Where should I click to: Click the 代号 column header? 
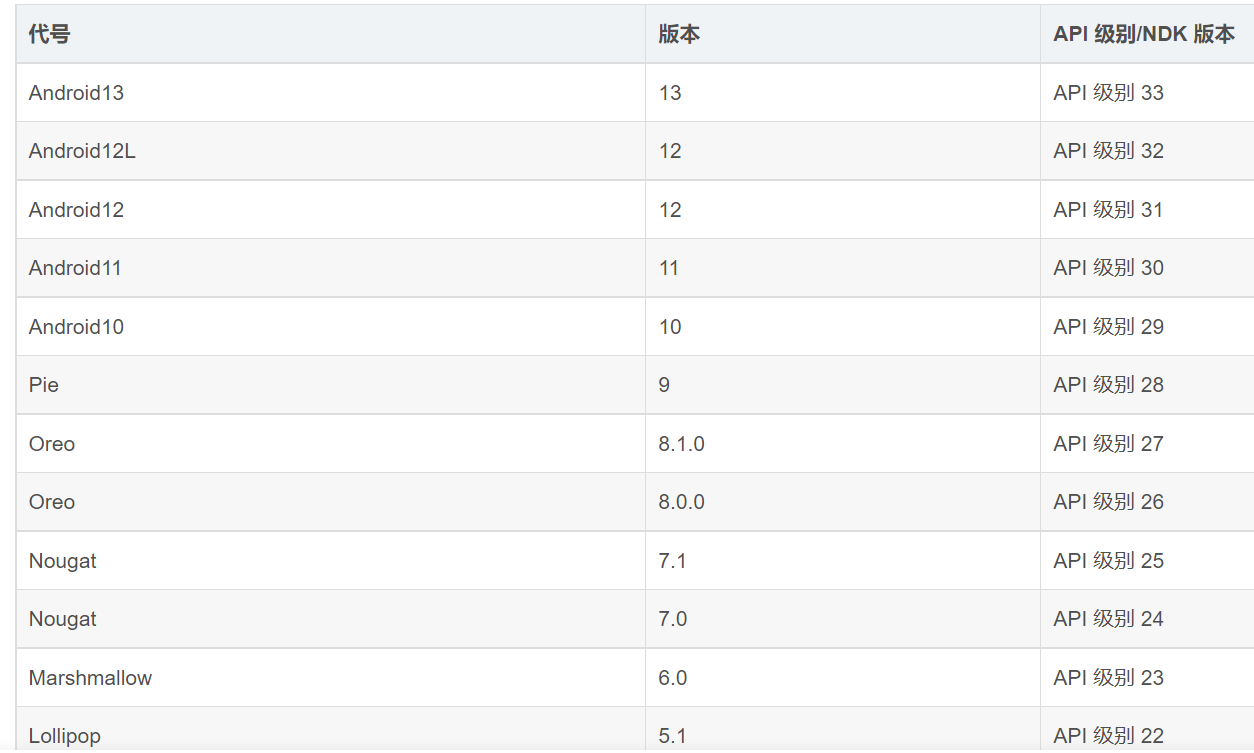pos(331,34)
